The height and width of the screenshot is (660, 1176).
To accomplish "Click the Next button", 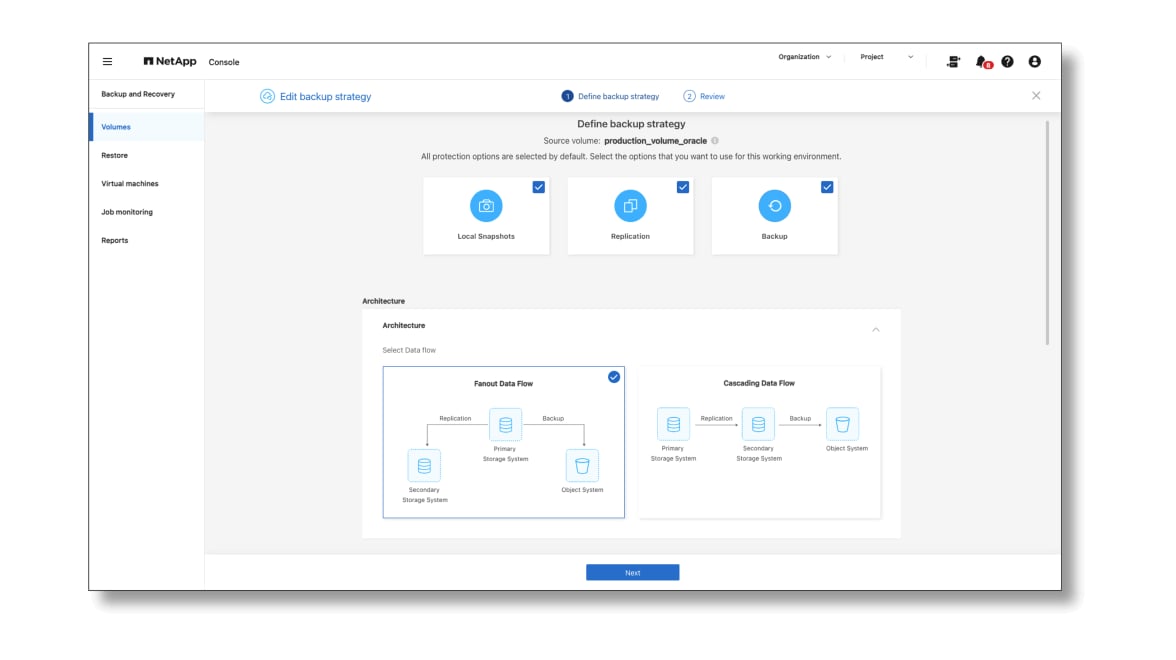I will click(x=632, y=572).
